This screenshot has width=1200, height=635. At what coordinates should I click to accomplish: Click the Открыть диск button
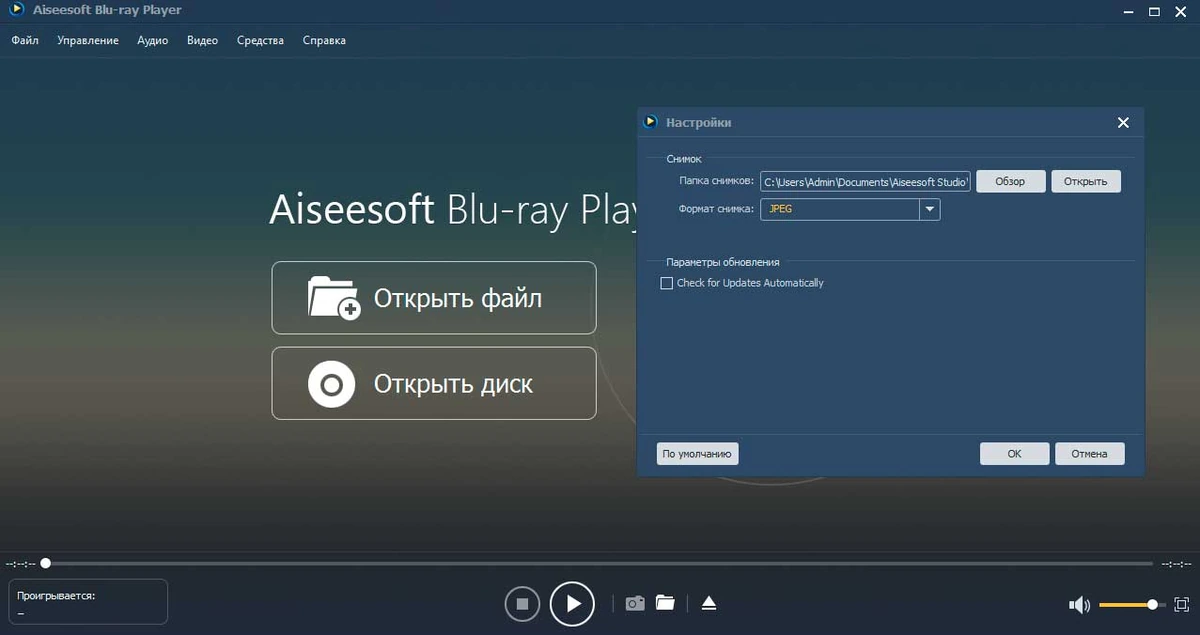pos(434,383)
